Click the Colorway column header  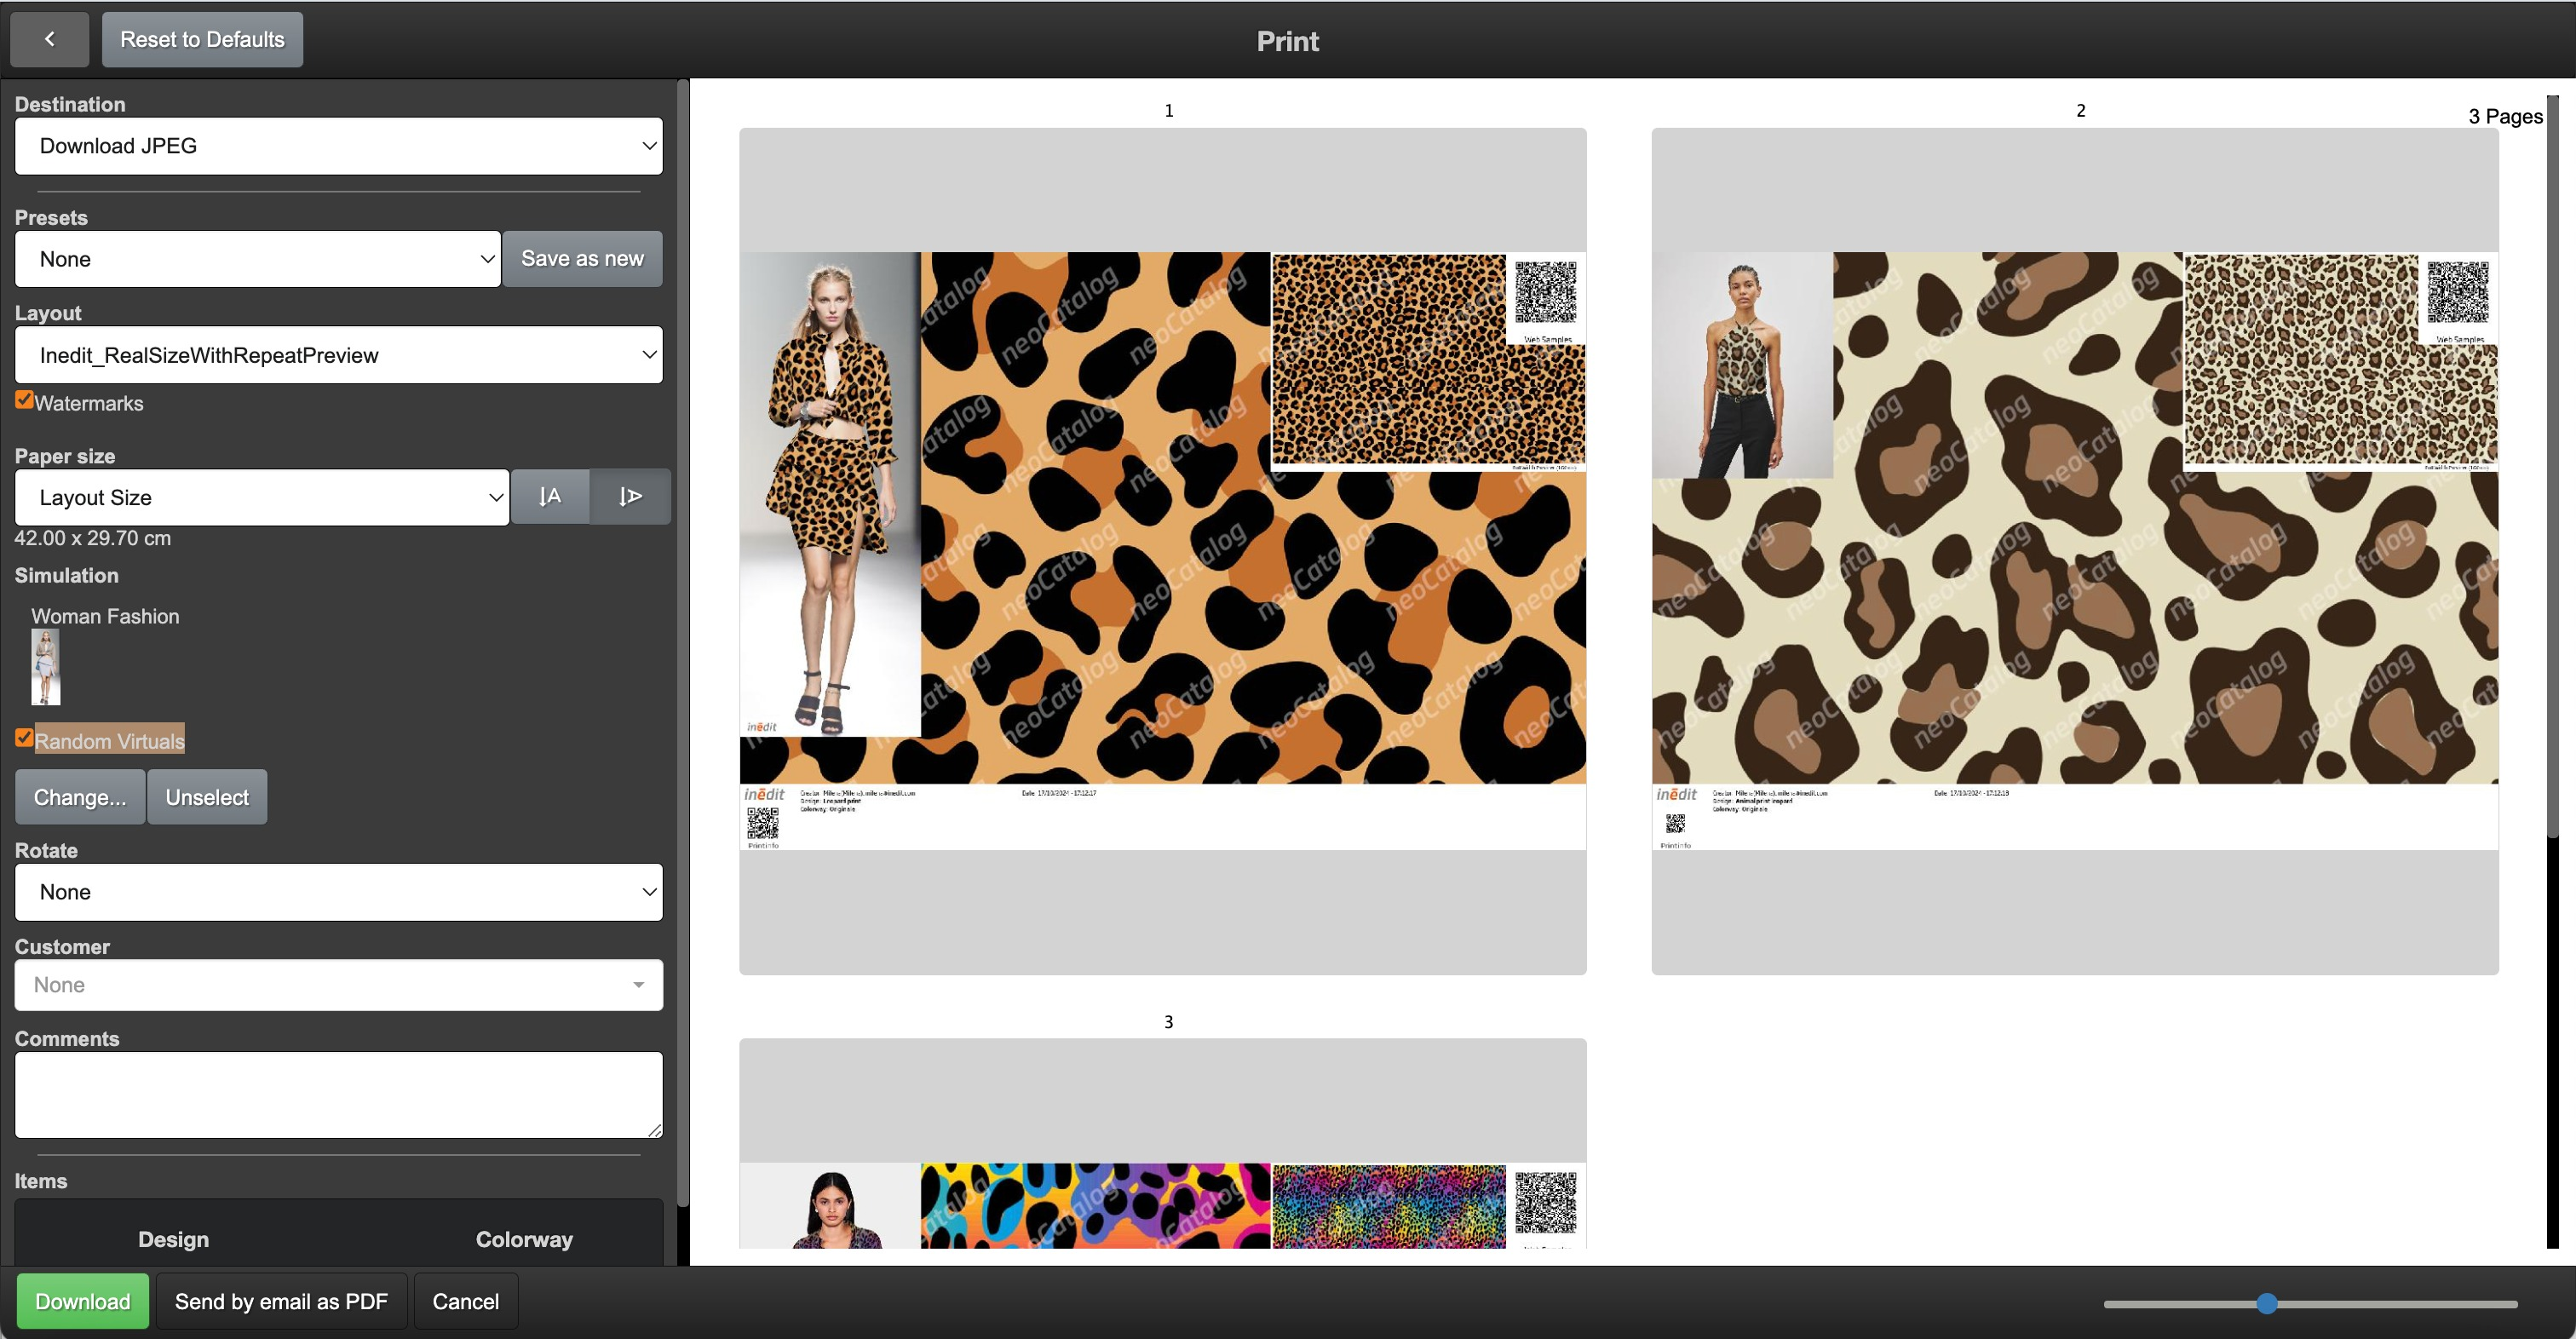coord(524,1239)
